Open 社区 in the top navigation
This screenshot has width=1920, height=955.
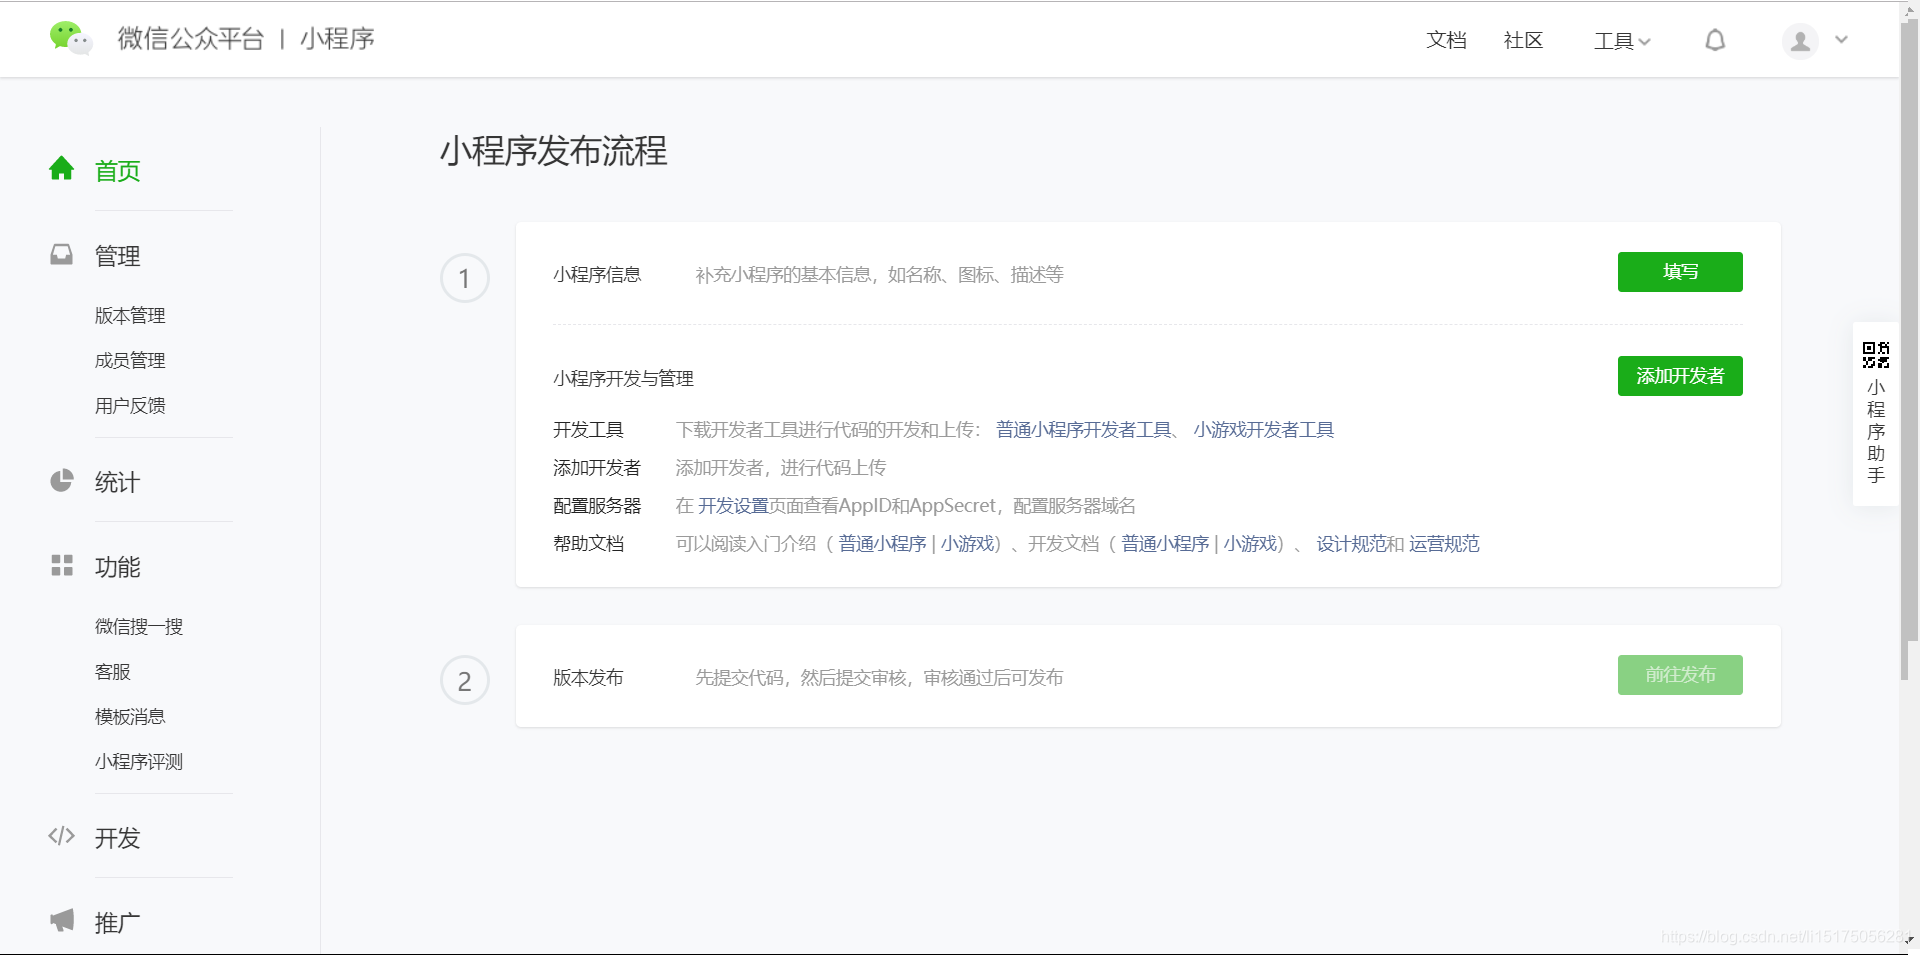pyautogui.click(x=1523, y=40)
